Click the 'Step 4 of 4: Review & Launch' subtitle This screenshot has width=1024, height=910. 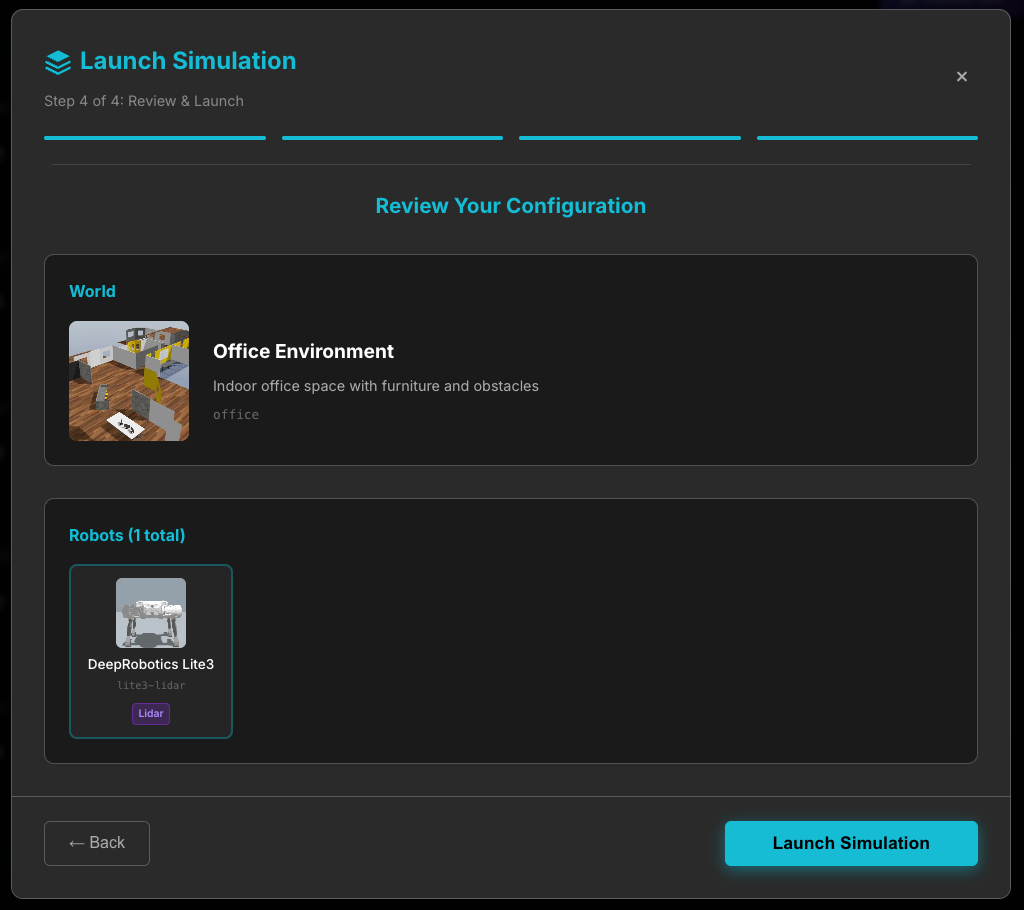coord(144,101)
